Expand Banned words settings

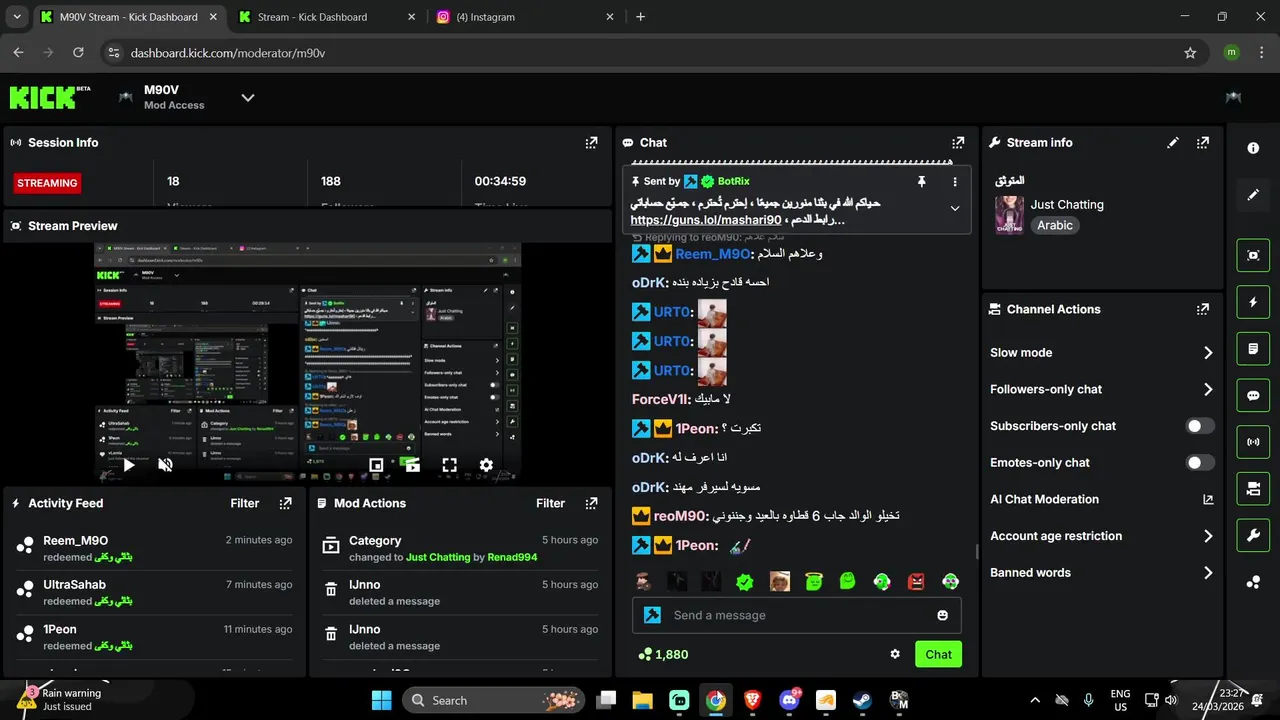(1208, 573)
